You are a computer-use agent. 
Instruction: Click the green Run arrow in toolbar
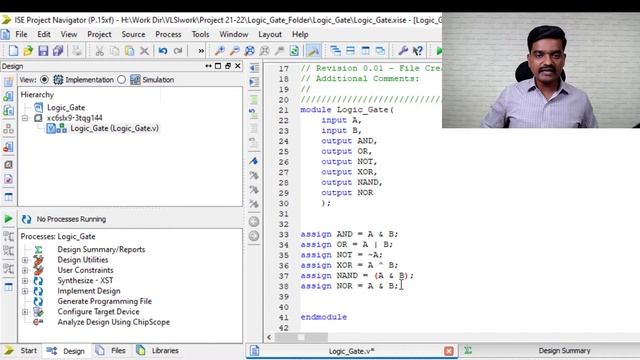(439, 51)
